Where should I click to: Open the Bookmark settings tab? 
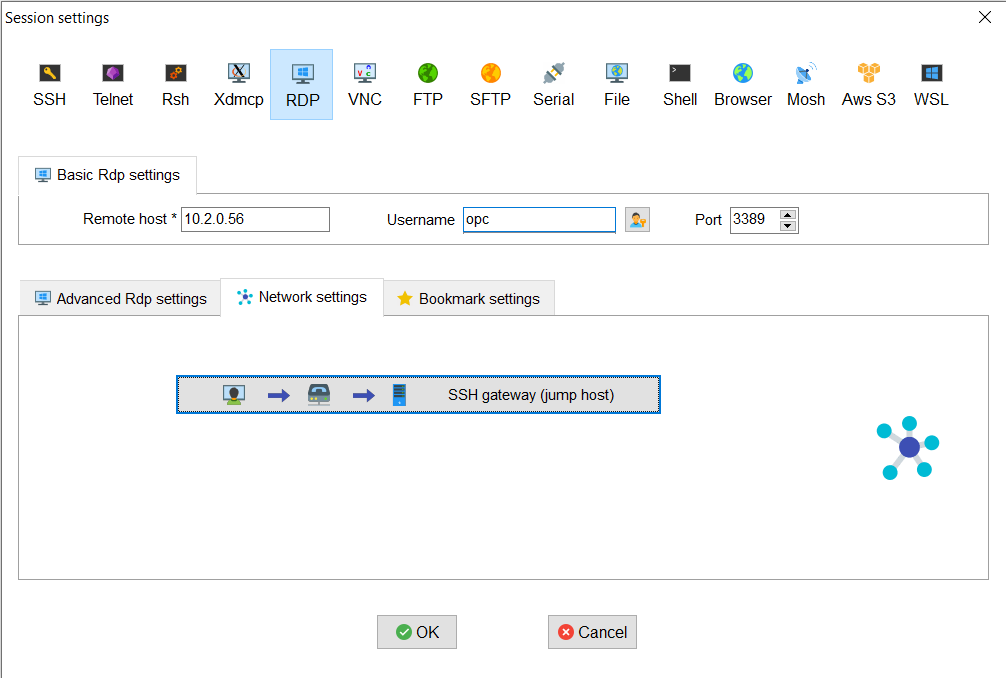click(468, 297)
